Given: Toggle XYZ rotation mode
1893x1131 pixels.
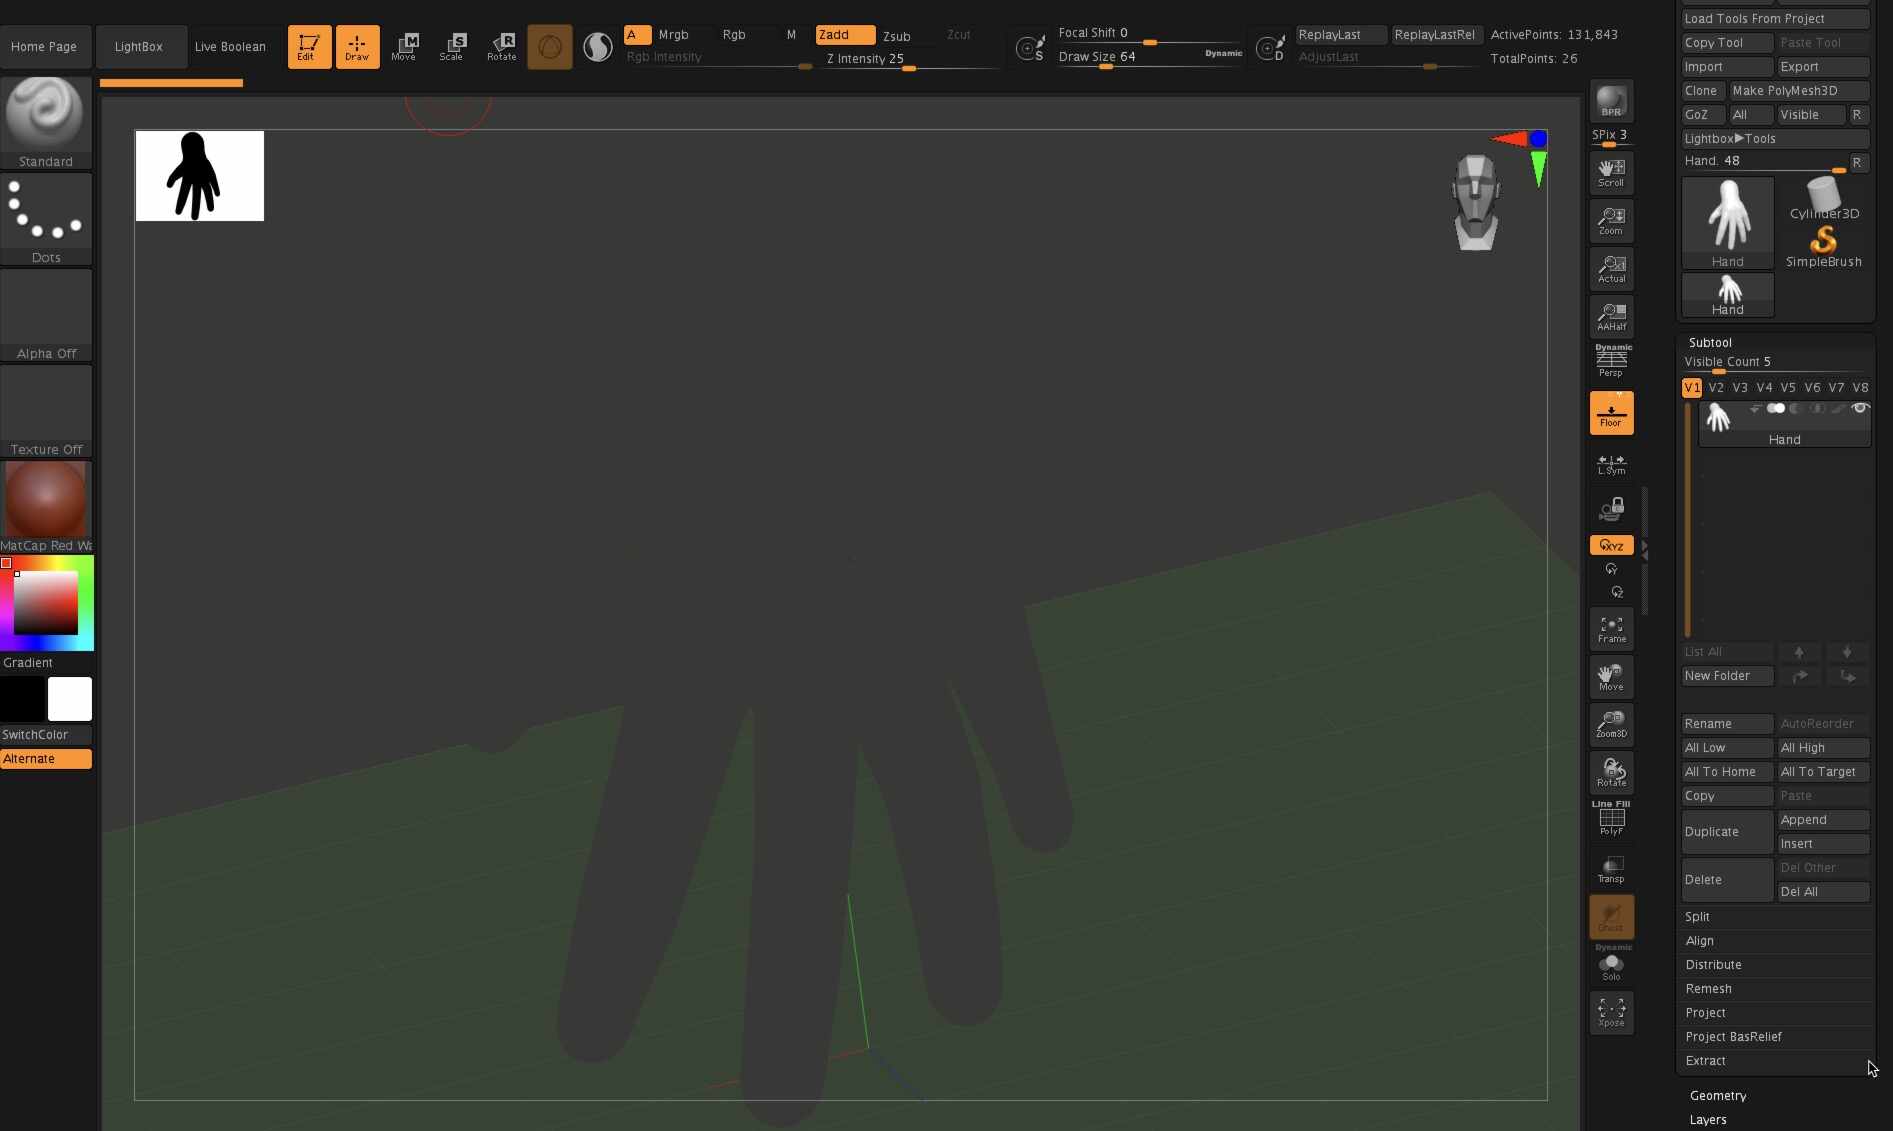Looking at the screenshot, I should pos(1611,545).
